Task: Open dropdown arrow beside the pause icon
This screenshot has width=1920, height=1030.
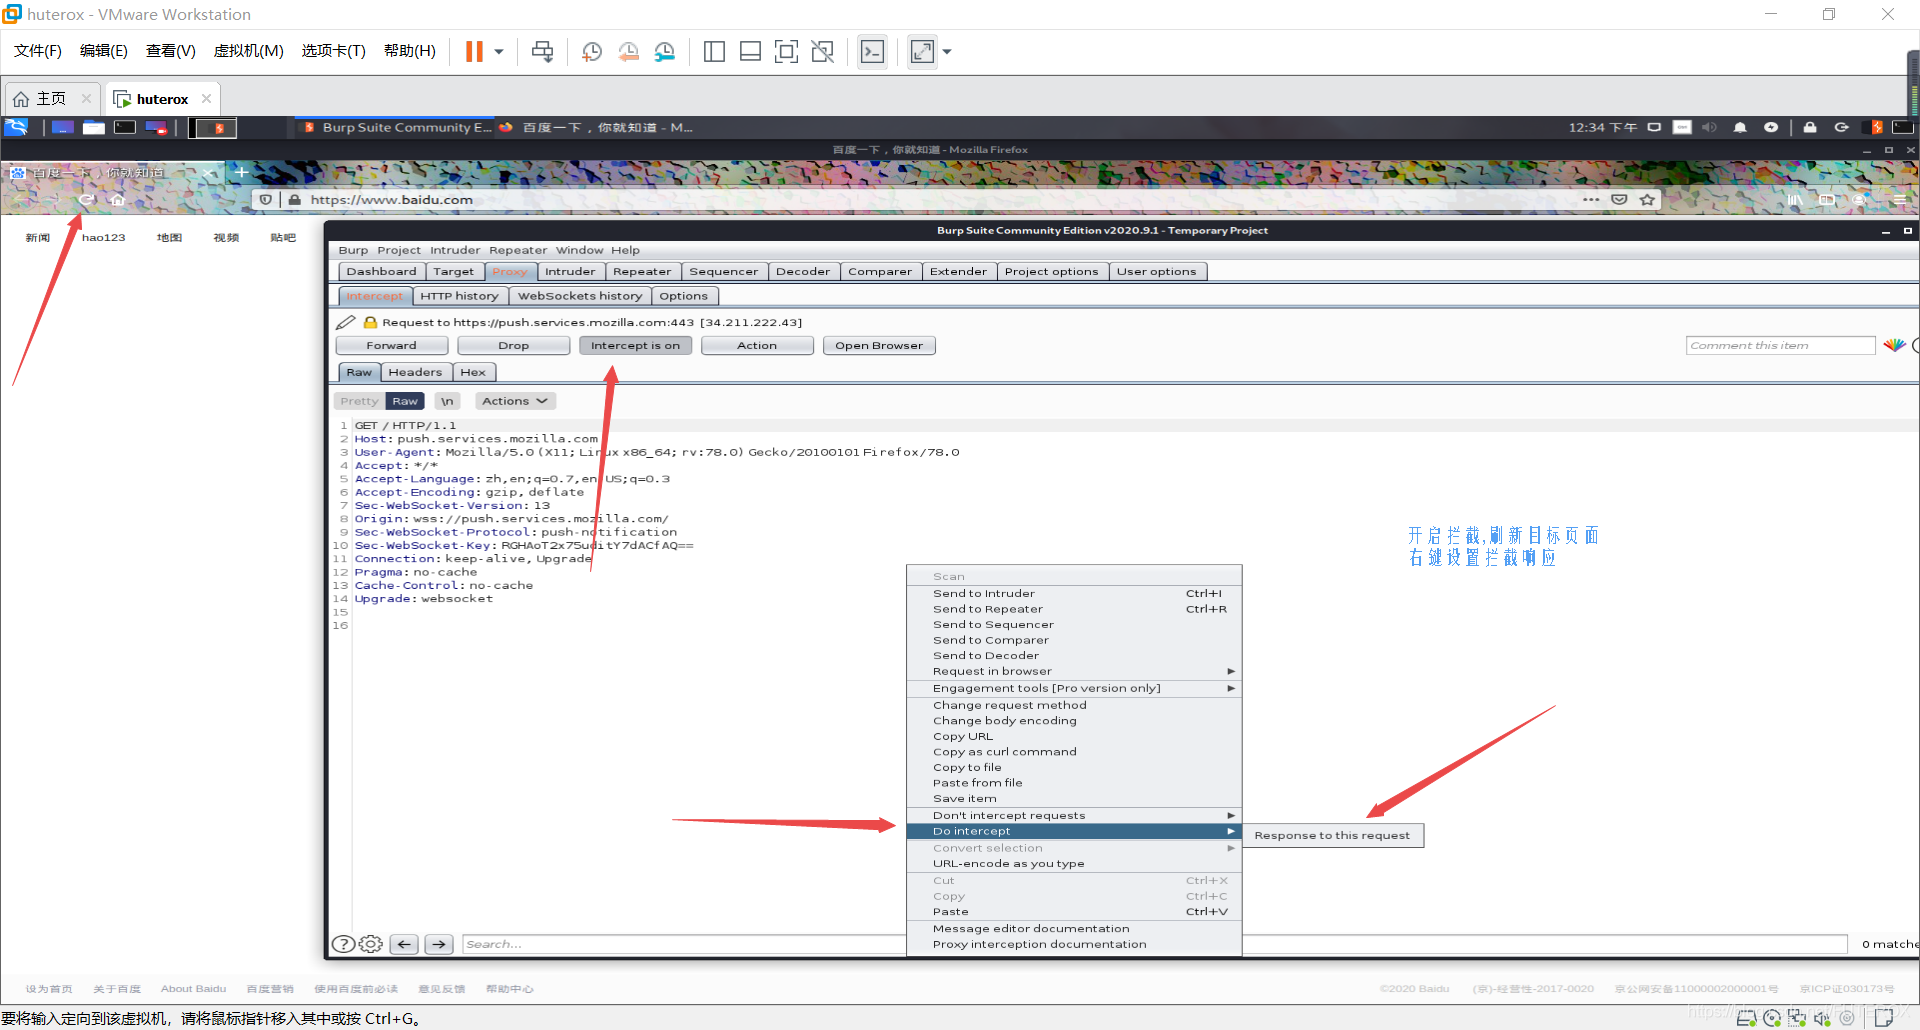Action: pos(498,52)
